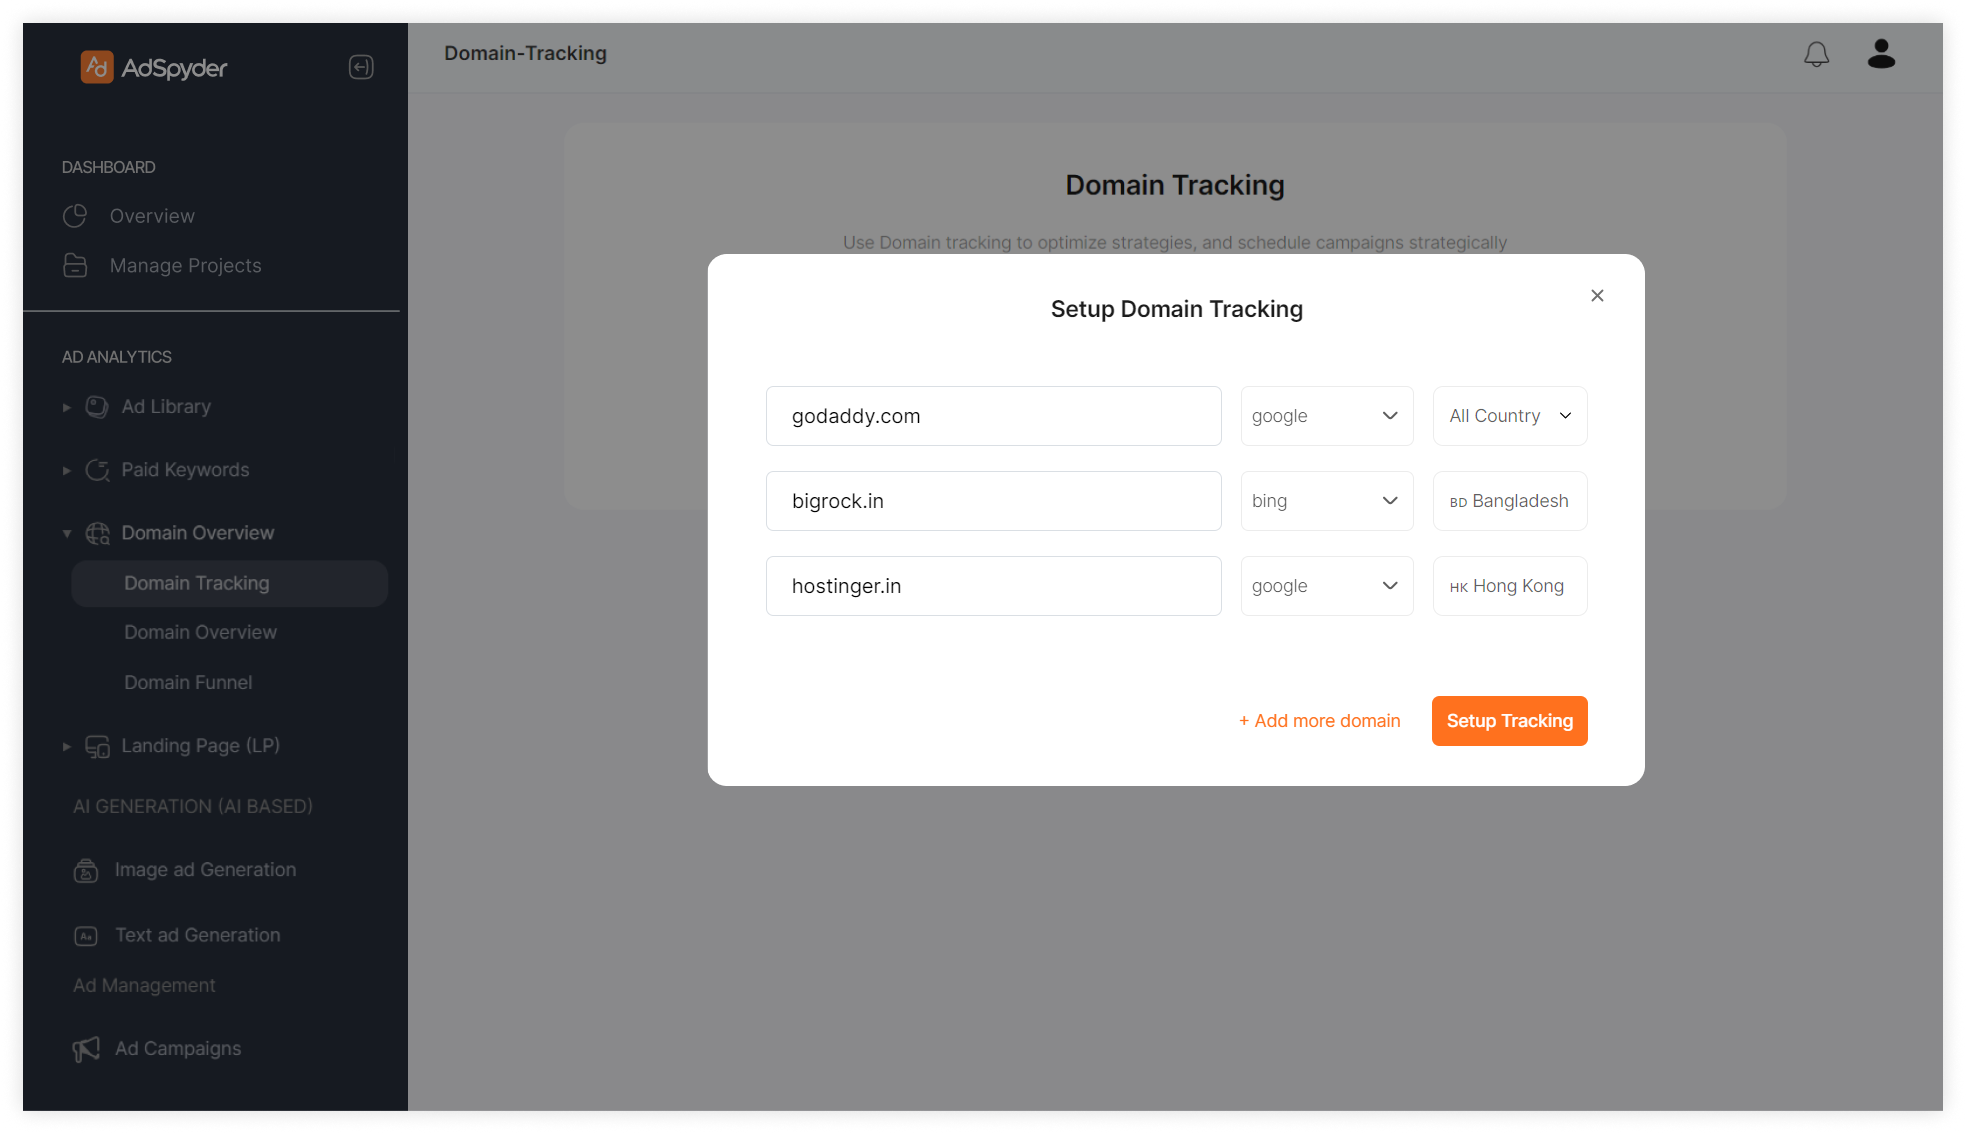
Task: Expand the Paid Keywords tree arrow
Action: click(67, 470)
